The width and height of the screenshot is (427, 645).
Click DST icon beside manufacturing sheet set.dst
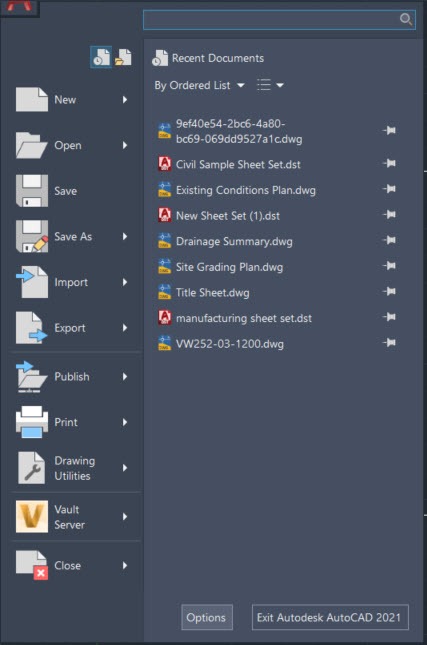(x=165, y=318)
